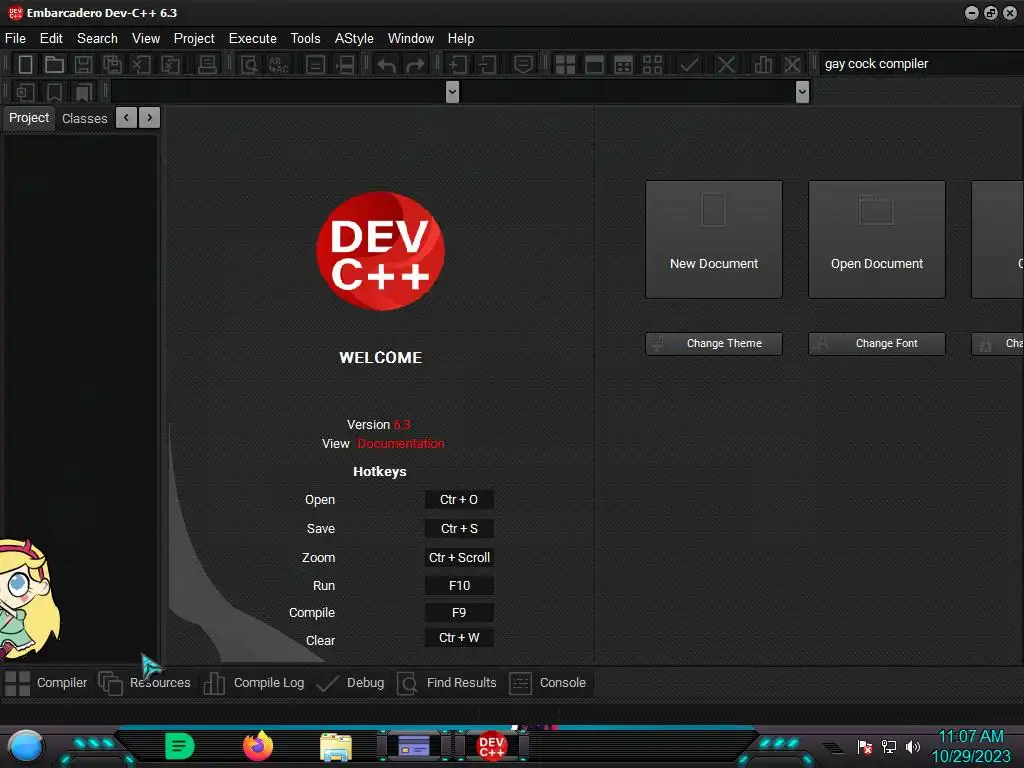The height and width of the screenshot is (768, 1024).
Task: Click the Rebuild All grid-outline icon
Action: tap(652, 65)
